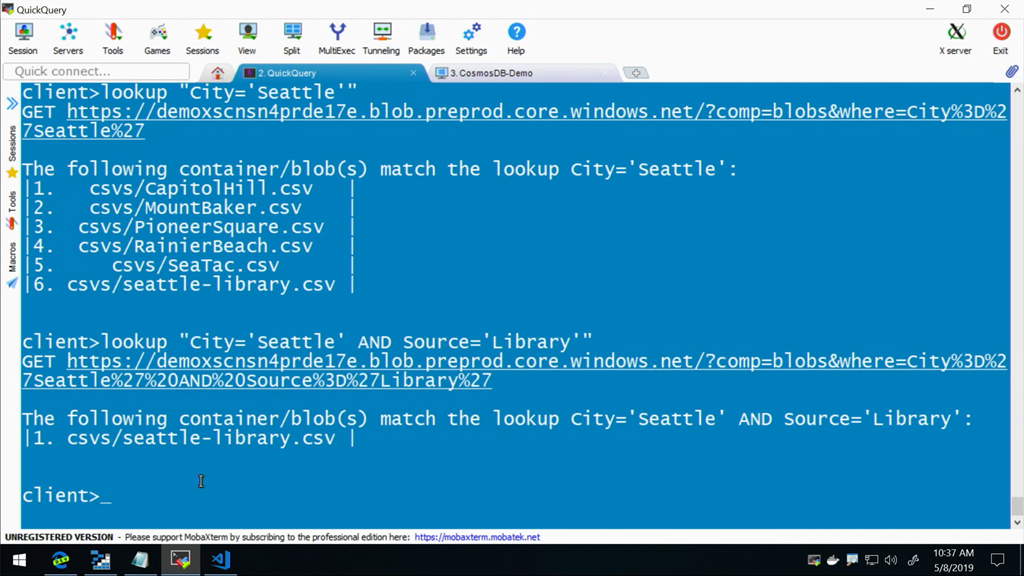Open the volume speaker tray icon

pyautogui.click(x=891, y=560)
